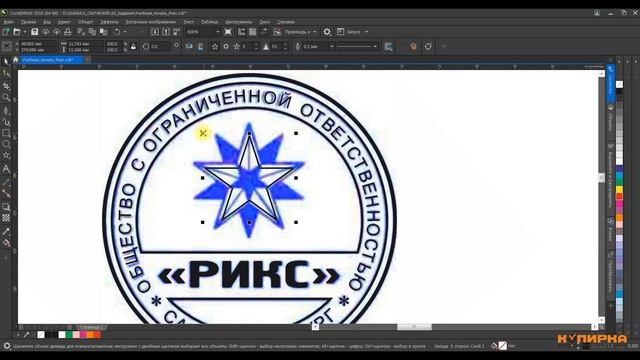This screenshot has height=360, width=640.
Task: Select the Star polygon tool in toolbox
Action: pyautogui.click(x=6, y=156)
